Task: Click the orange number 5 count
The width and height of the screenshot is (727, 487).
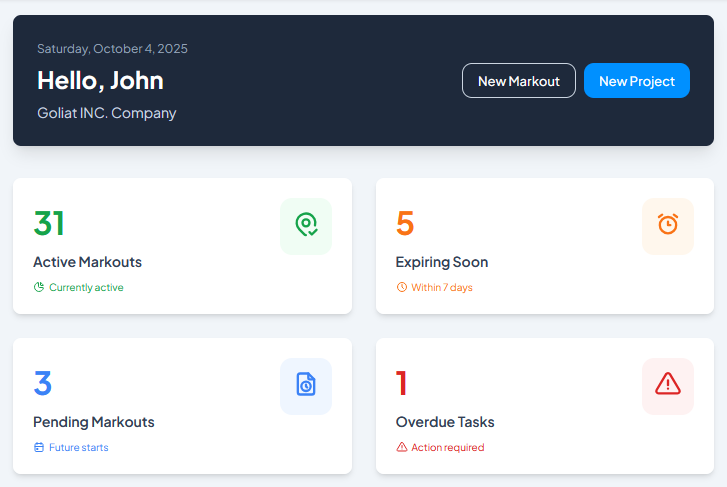Action: pyautogui.click(x=405, y=224)
